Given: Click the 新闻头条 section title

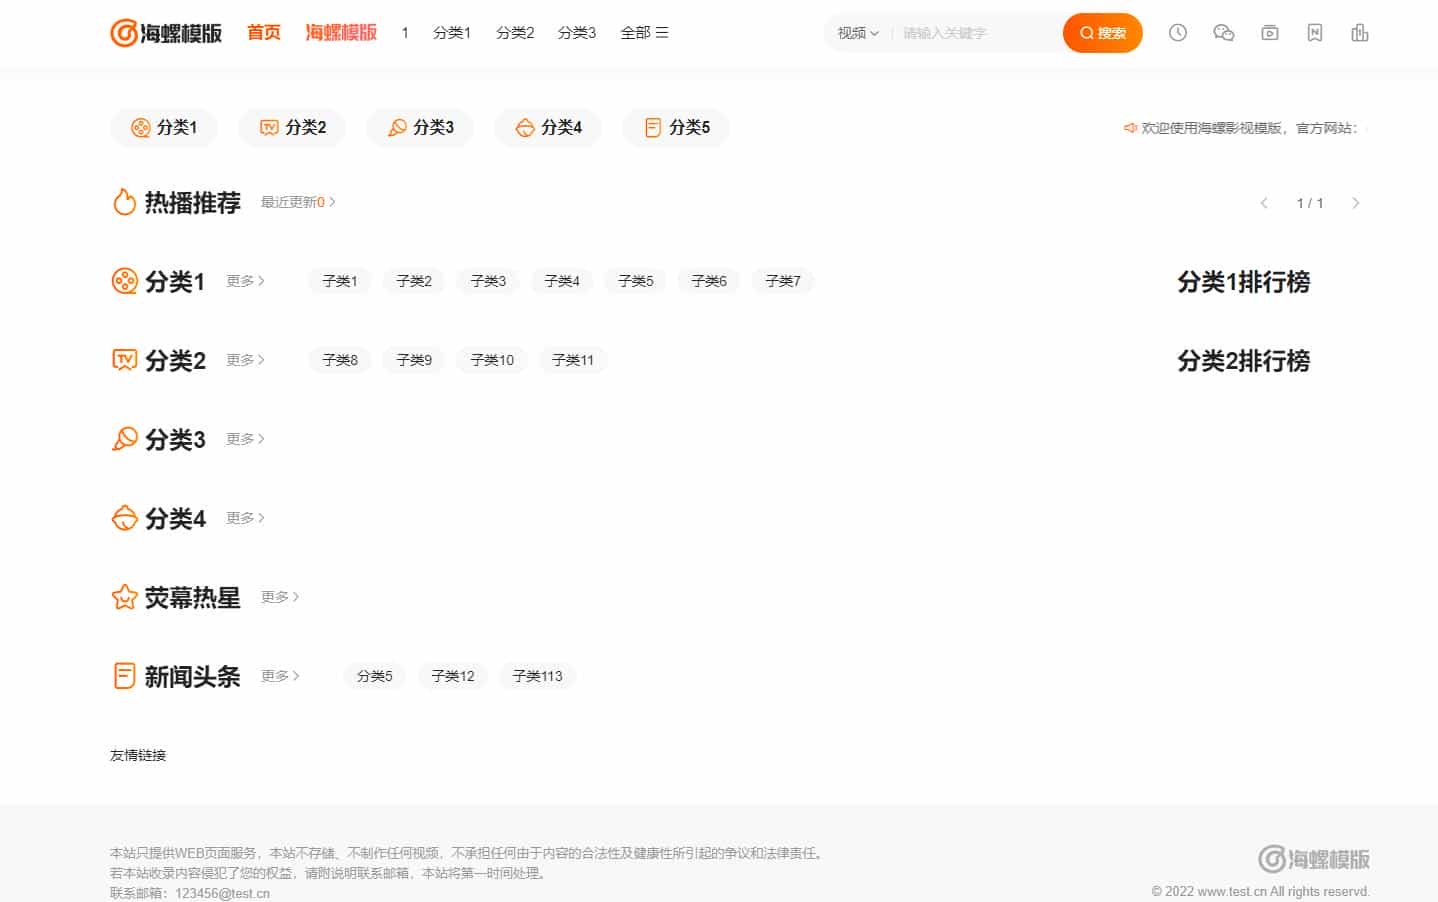Looking at the screenshot, I should [193, 677].
